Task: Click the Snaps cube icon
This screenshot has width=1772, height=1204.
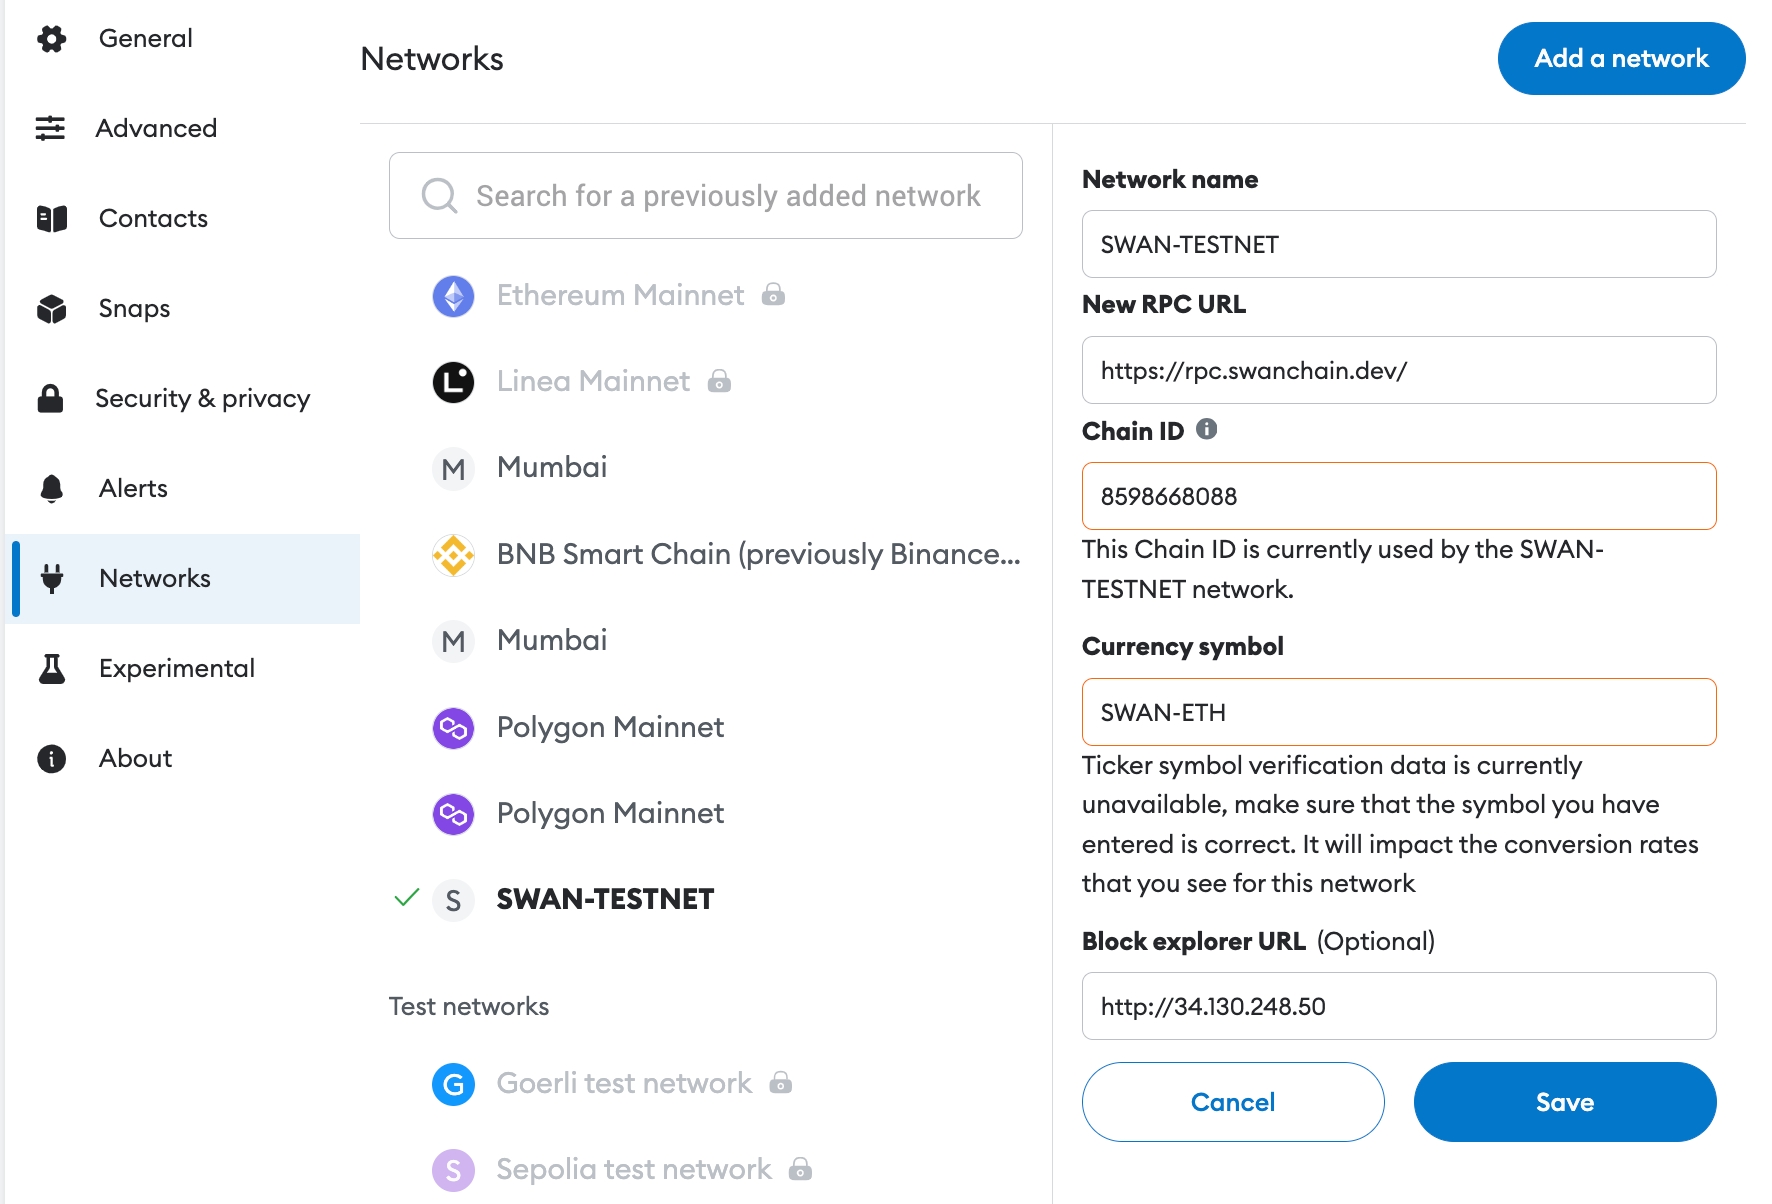Action: [x=51, y=309]
